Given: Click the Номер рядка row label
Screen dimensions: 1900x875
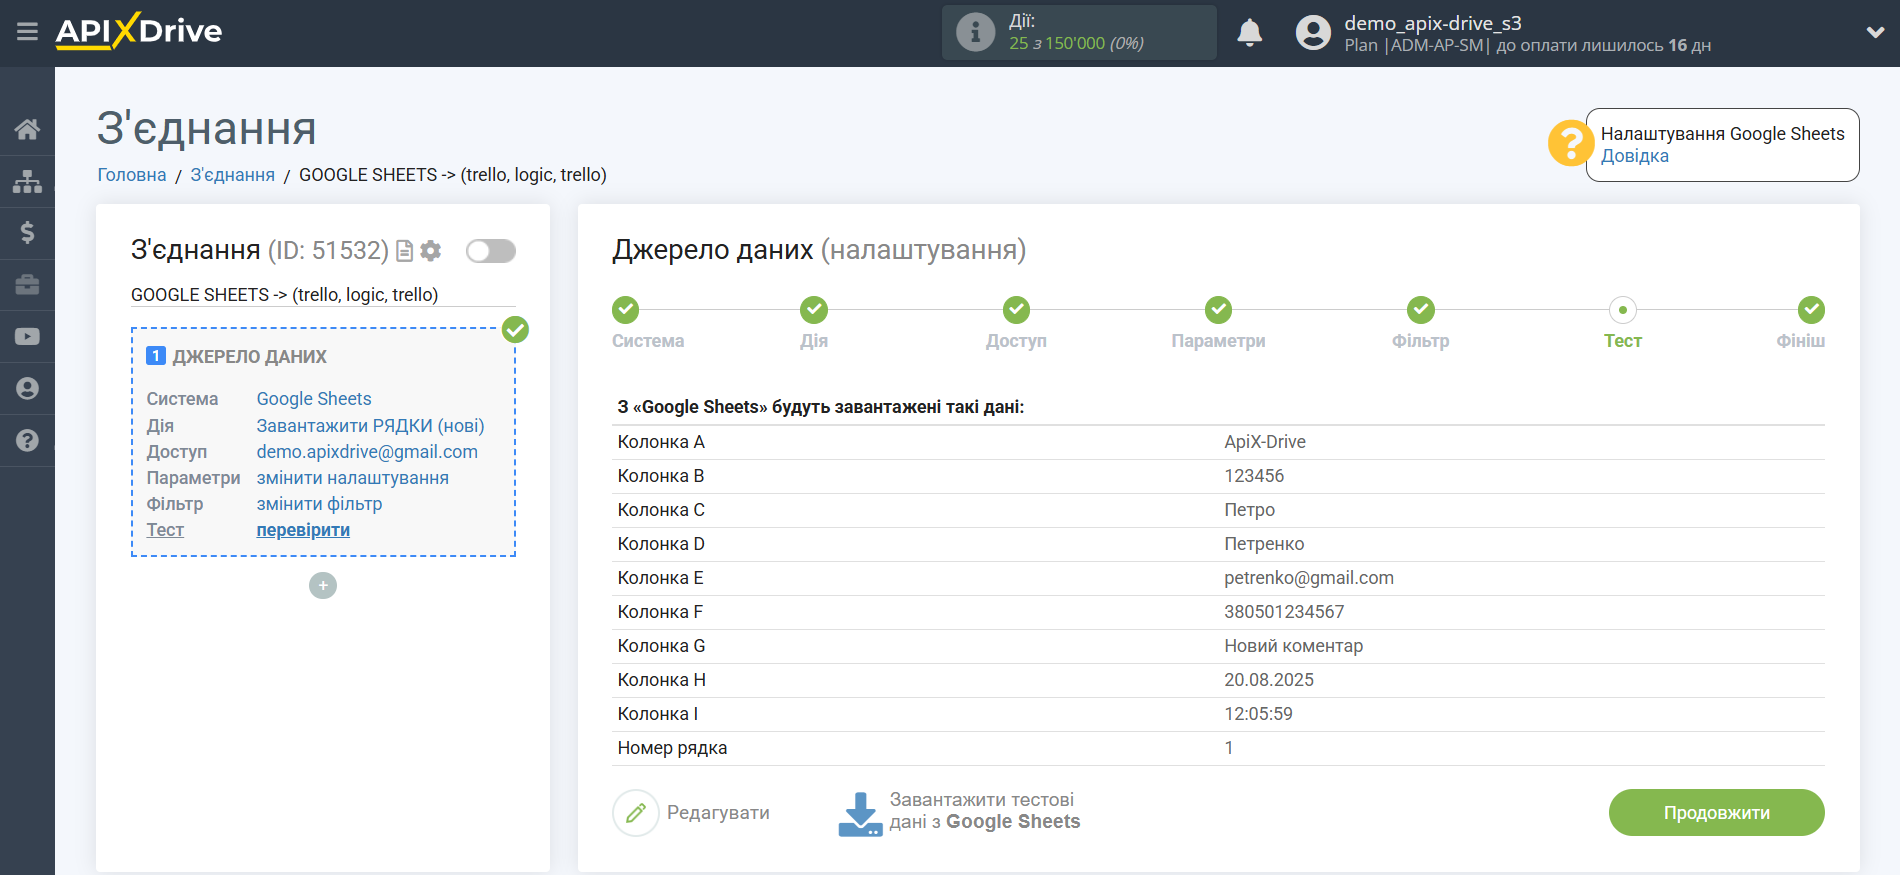Looking at the screenshot, I should pos(672,748).
